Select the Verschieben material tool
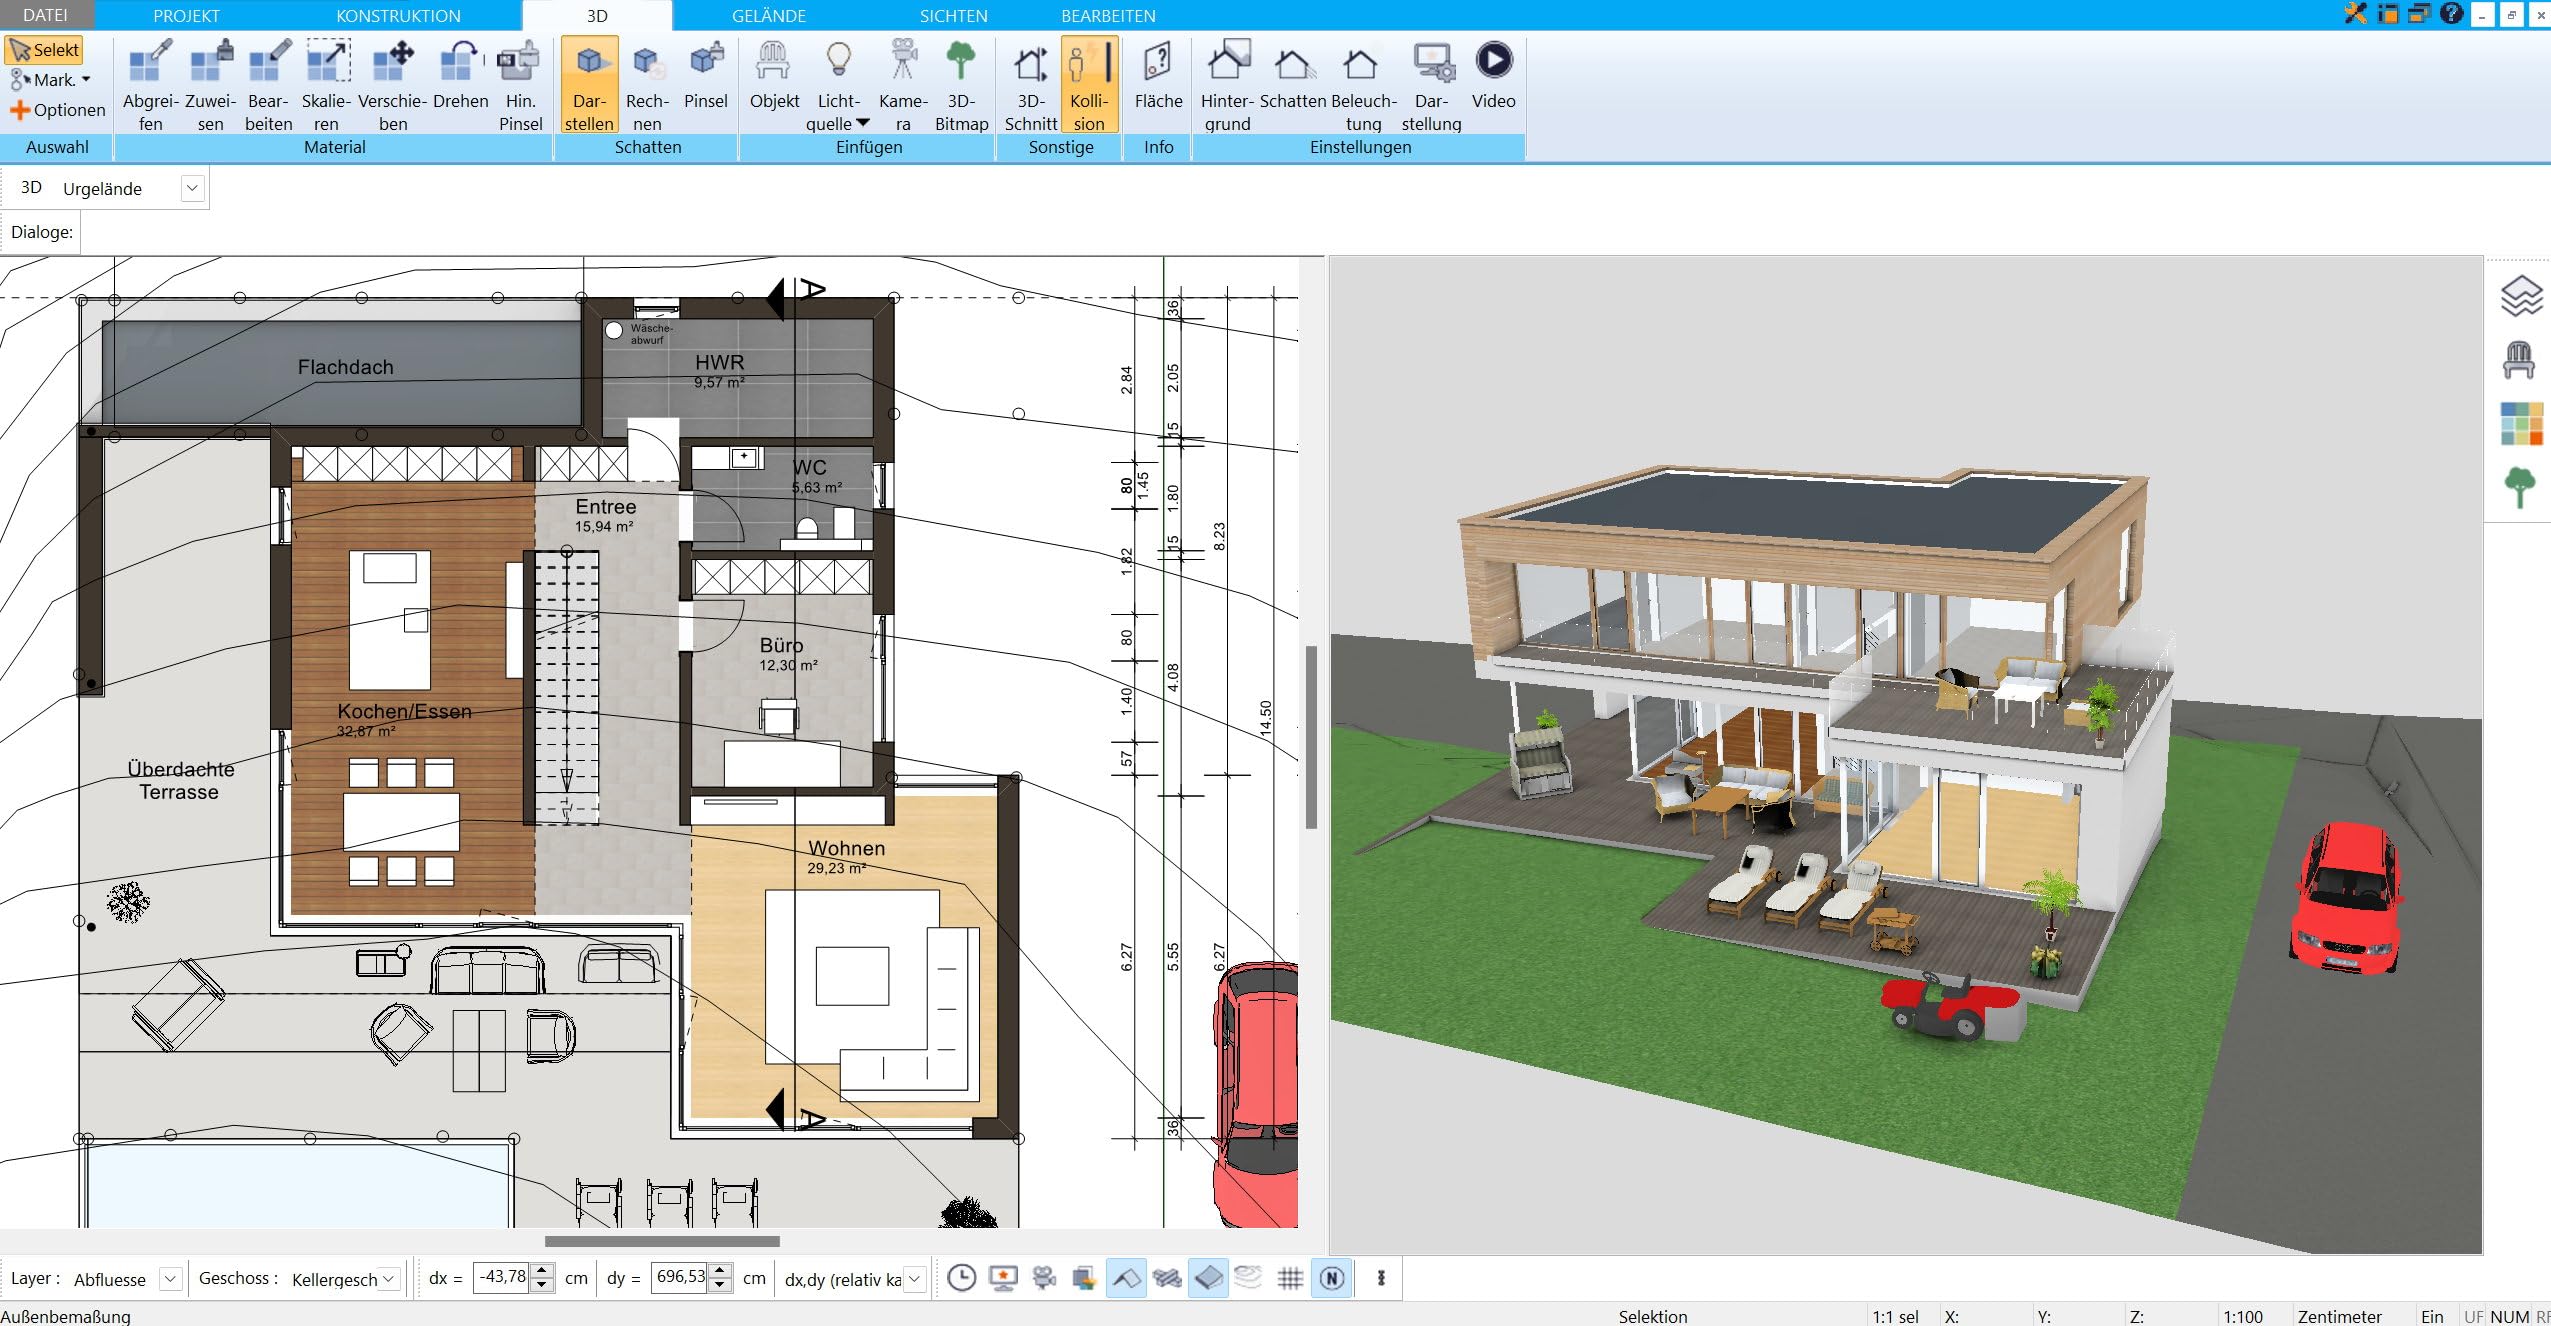Image resolution: width=2551 pixels, height=1326 pixels. tap(393, 85)
